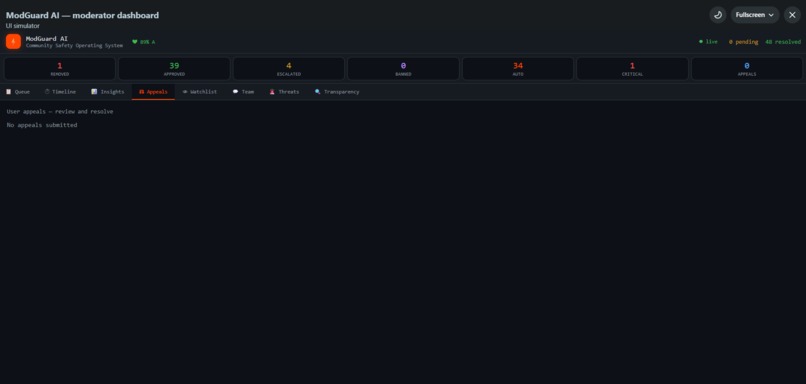Open the Fullscreen dropdown
This screenshot has height=384, width=806.
point(755,15)
